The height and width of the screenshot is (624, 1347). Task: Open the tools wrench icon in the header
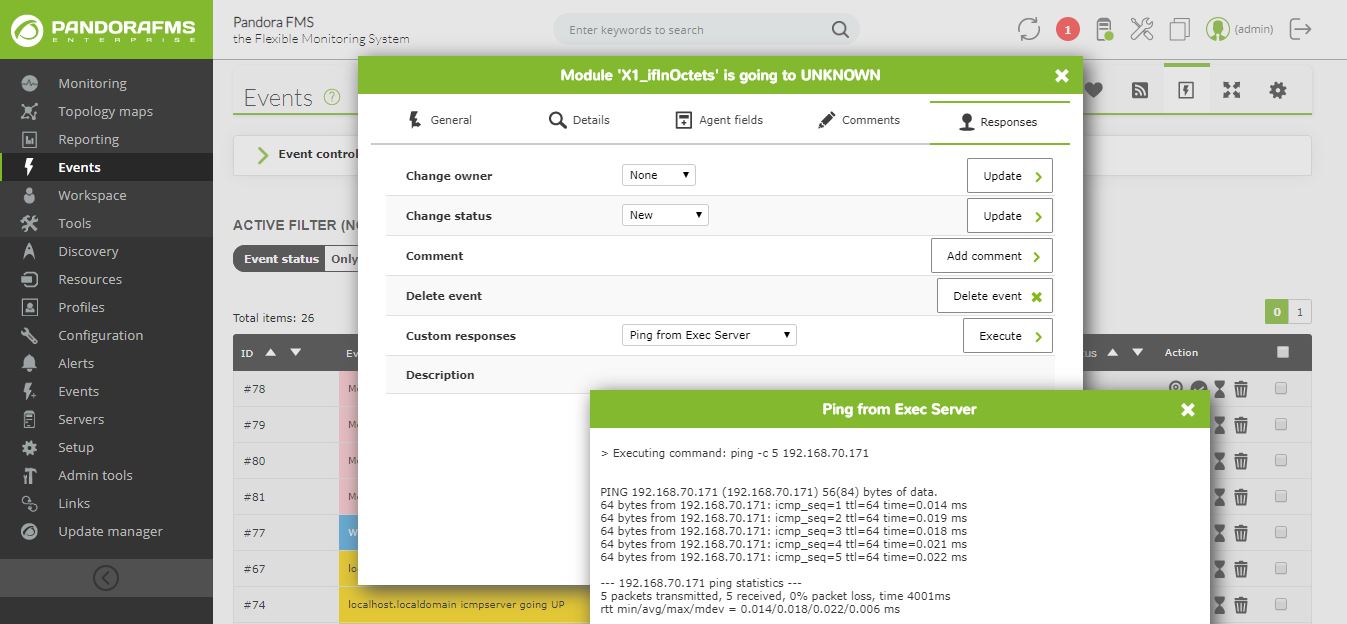[1142, 29]
